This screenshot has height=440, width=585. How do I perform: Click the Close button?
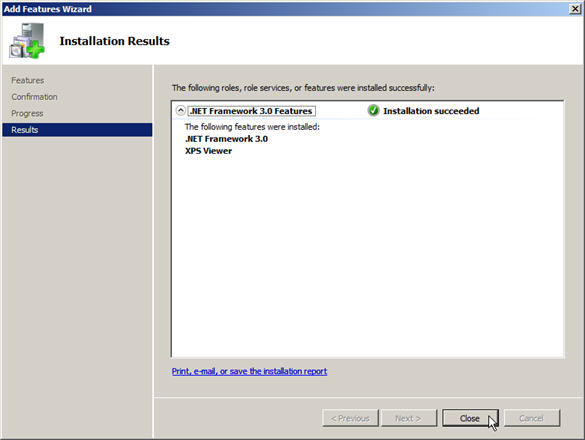click(x=470, y=418)
